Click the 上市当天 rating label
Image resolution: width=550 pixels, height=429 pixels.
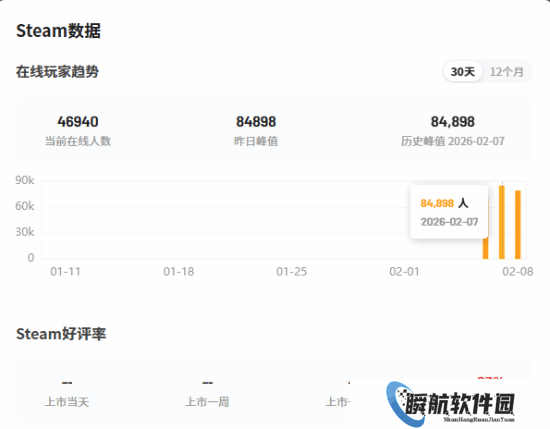[x=67, y=402]
